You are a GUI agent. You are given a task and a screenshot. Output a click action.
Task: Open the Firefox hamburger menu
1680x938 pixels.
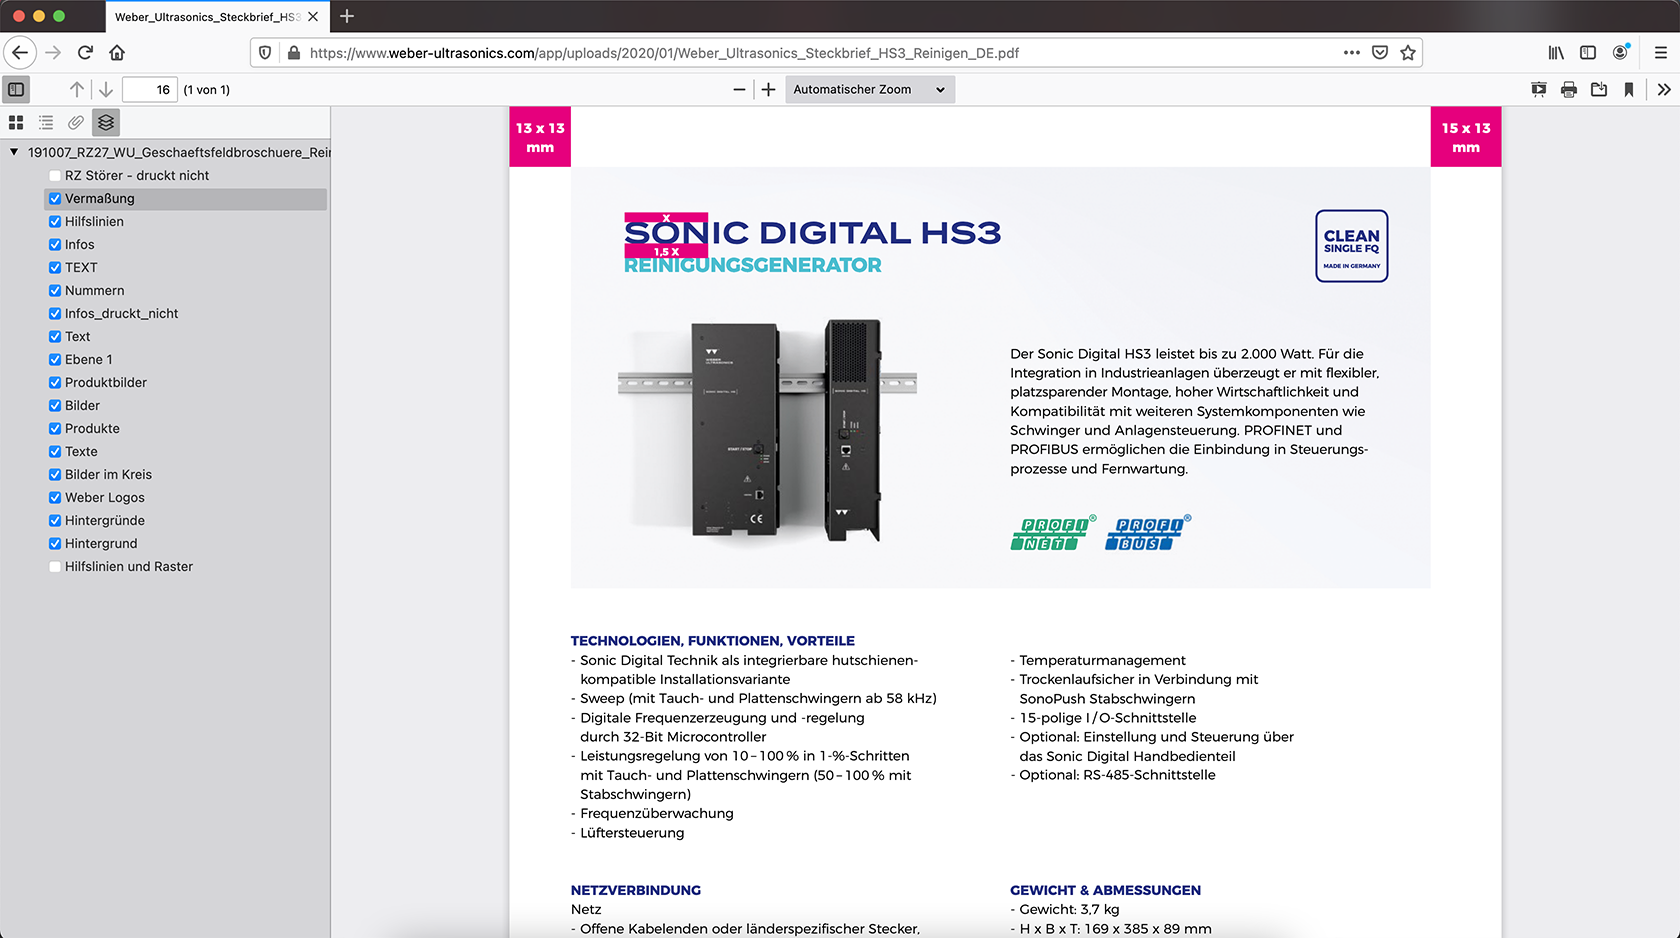click(1661, 53)
